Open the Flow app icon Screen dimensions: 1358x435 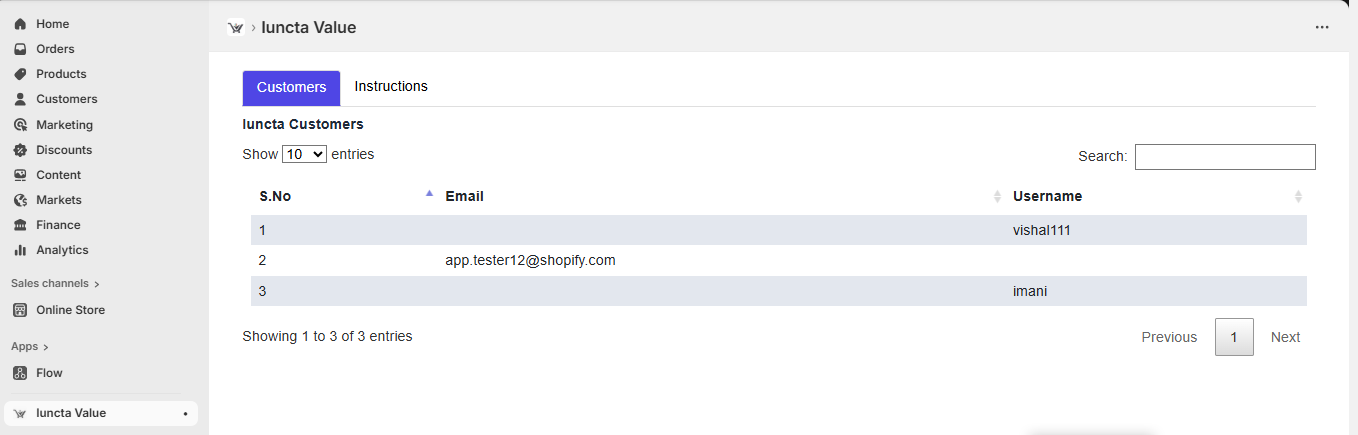click(20, 373)
